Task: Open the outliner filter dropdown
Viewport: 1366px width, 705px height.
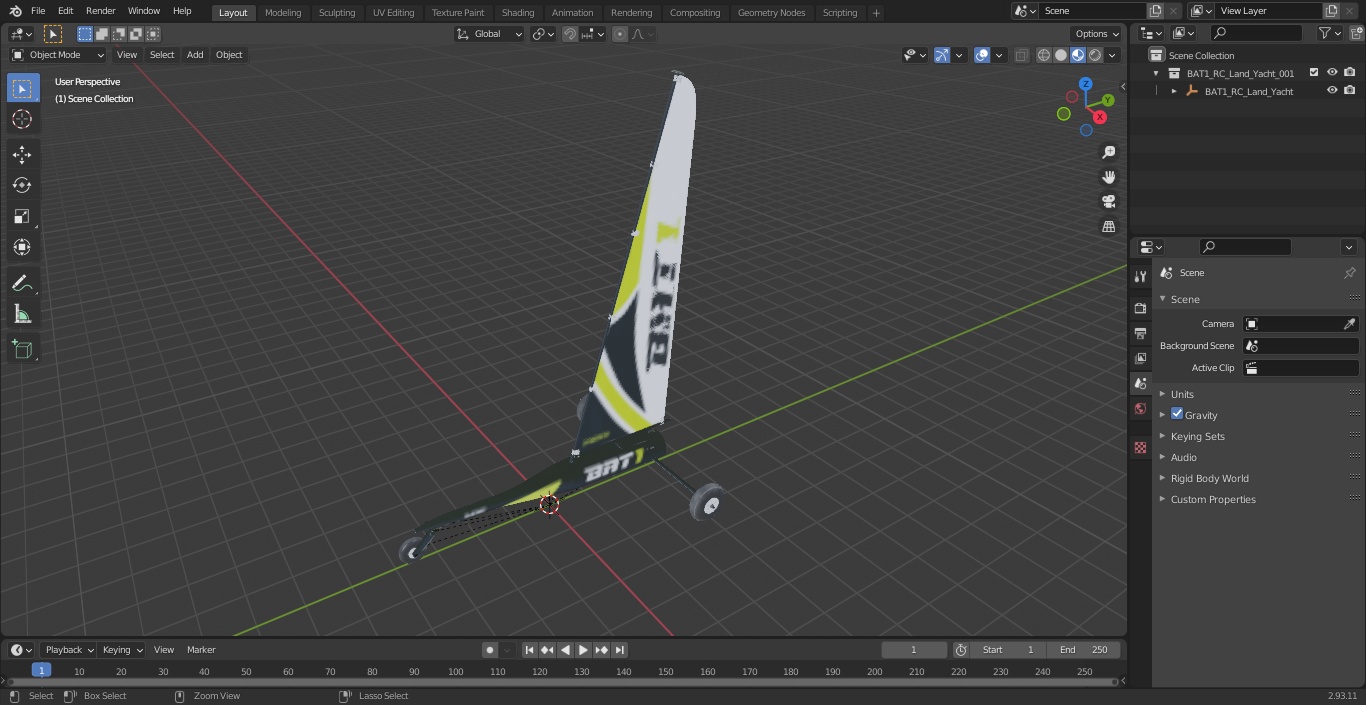Action: (1329, 33)
